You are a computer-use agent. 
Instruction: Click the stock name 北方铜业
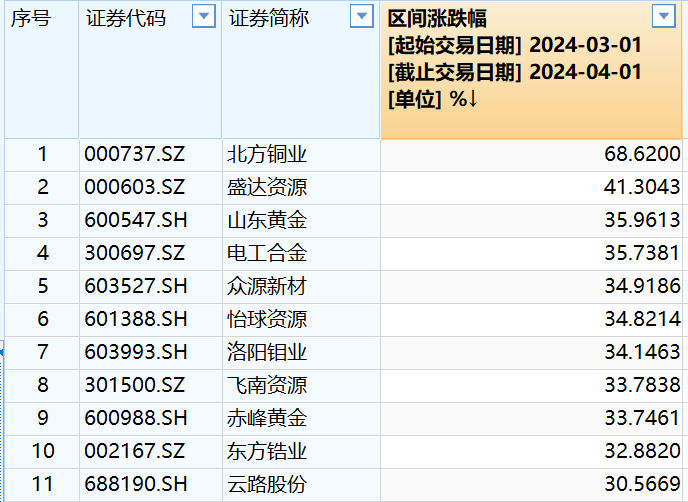pyautogui.click(x=267, y=154)
